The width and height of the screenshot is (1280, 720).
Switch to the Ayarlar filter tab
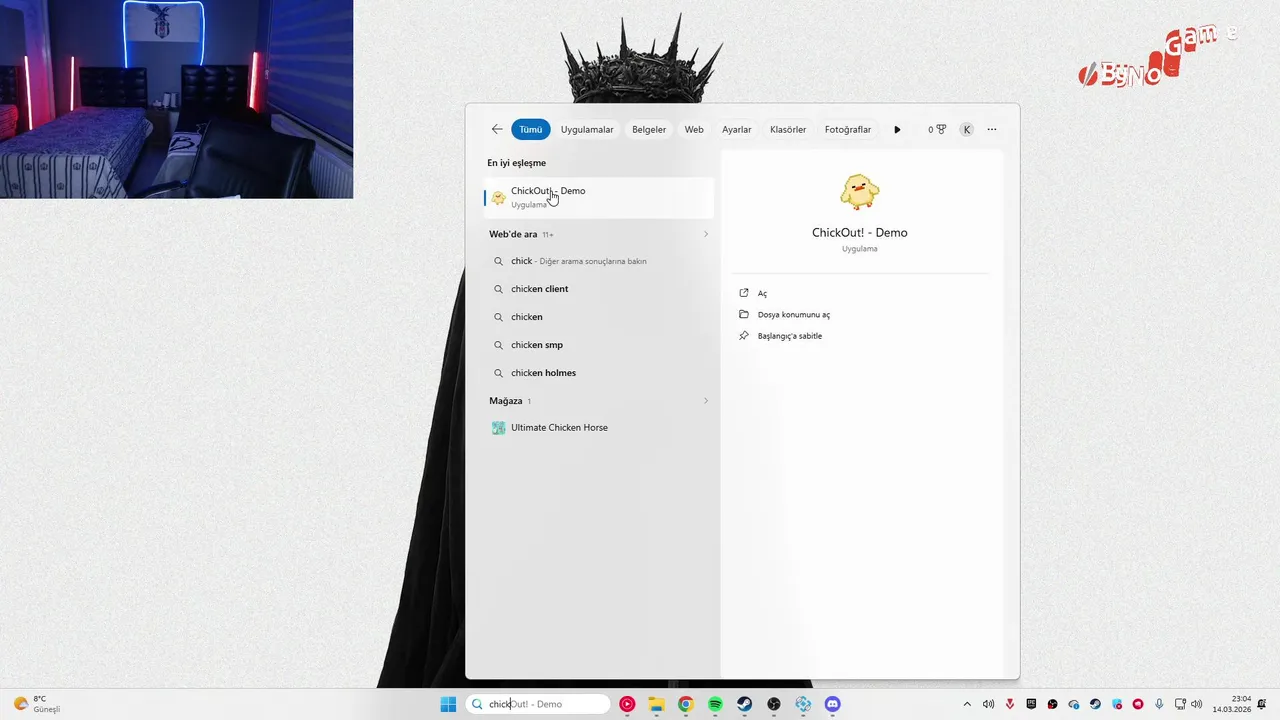pos(737,129)
